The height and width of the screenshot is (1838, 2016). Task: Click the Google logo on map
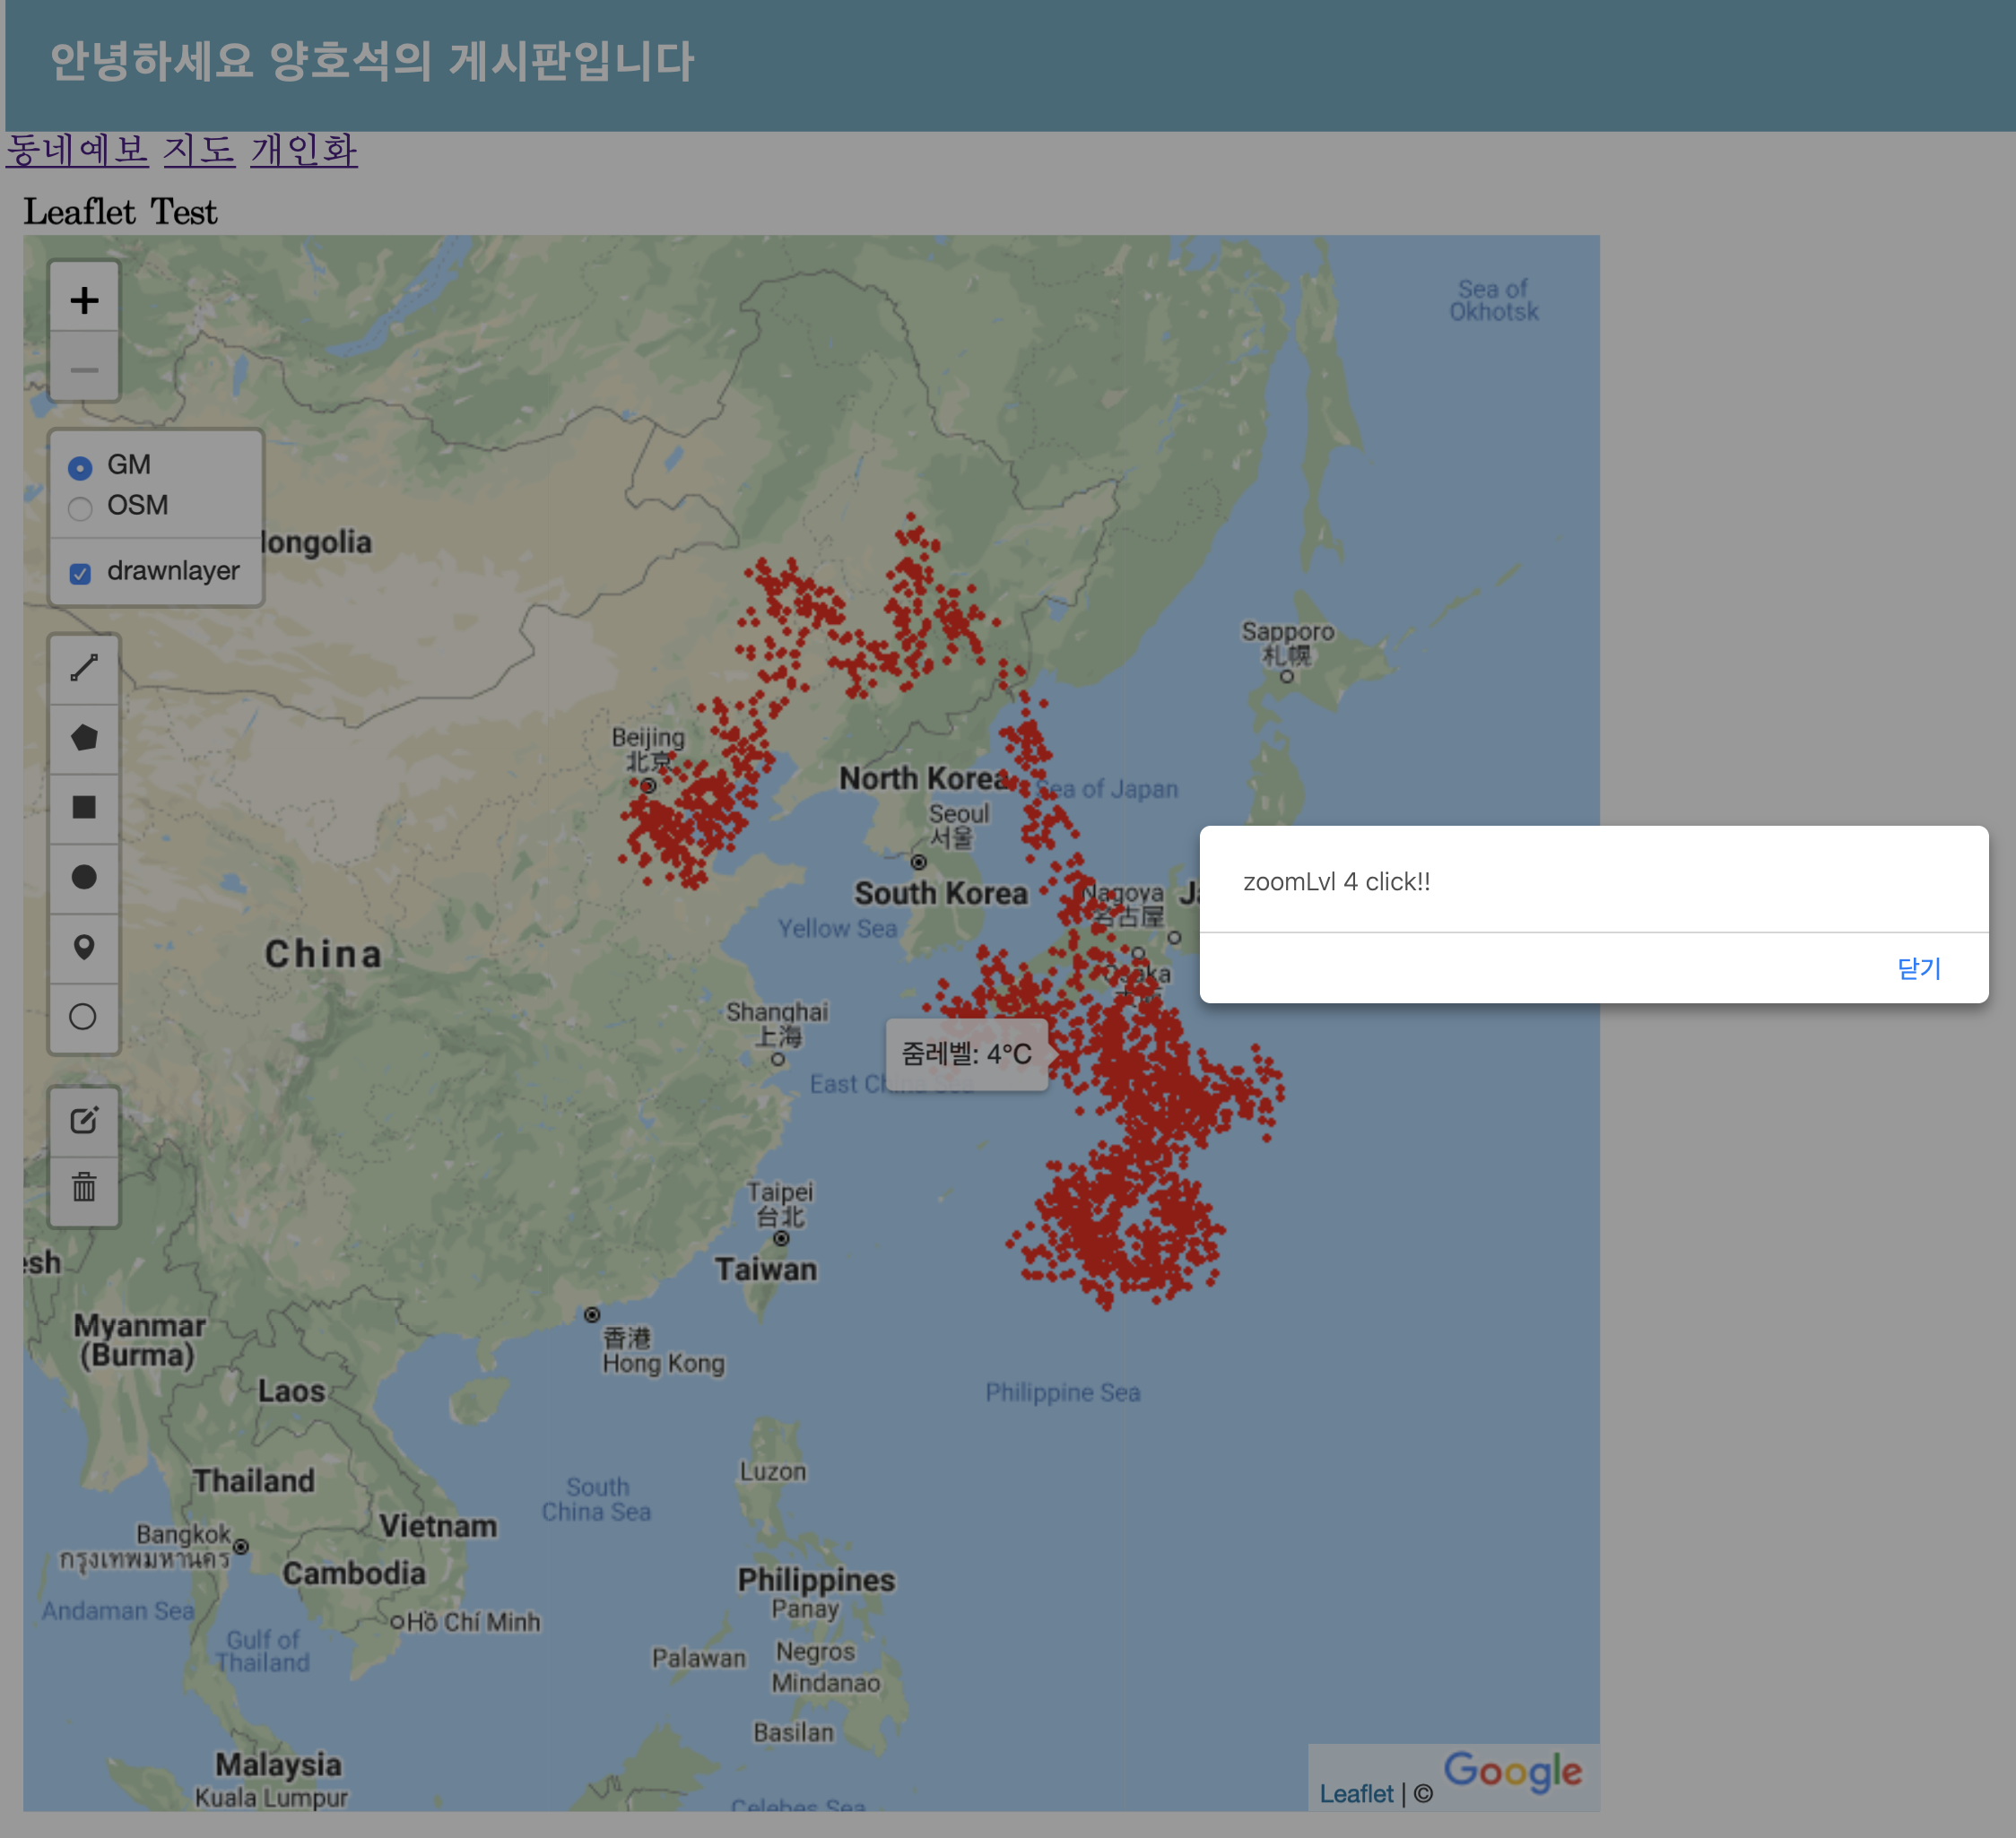[x=1512, y=1771]
